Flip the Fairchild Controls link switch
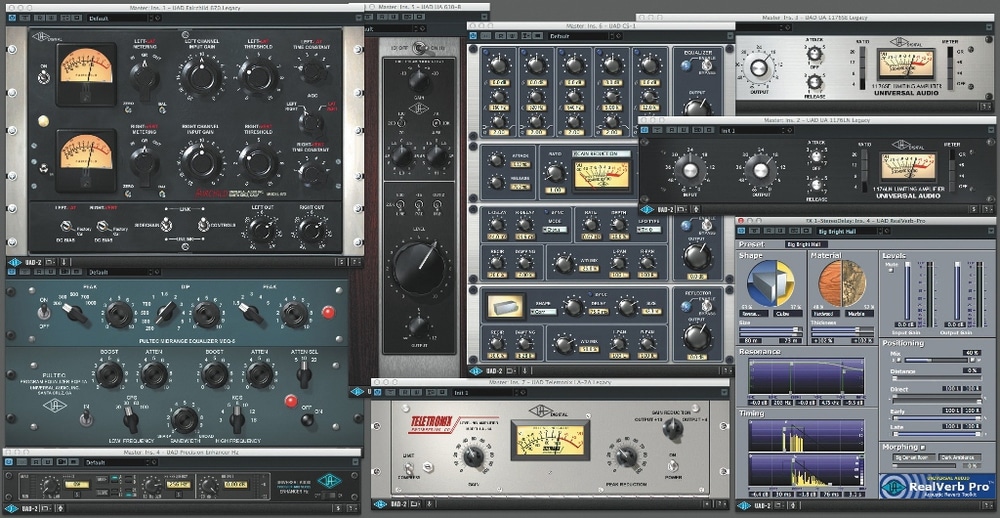The height and width of the screenshot is (518, 1000). 203,225
